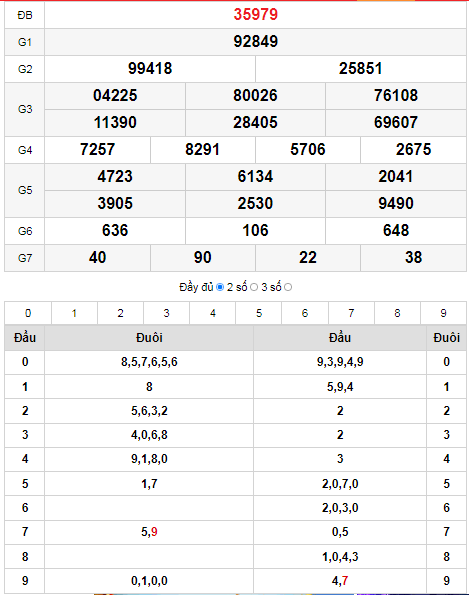Choose digit 7 in the number filter row

[x=351, y=313]
